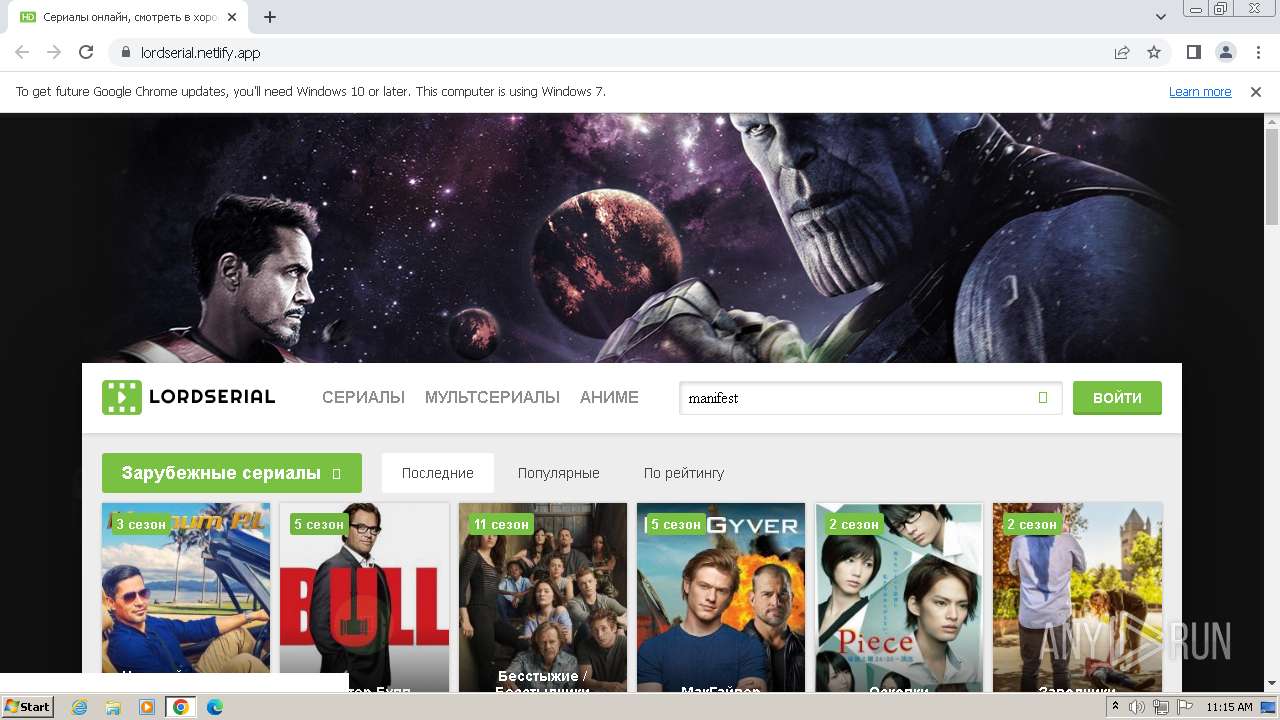Click scrollbar down arrow
Screen dimensions: 1280x720
tap(1272, 683)
